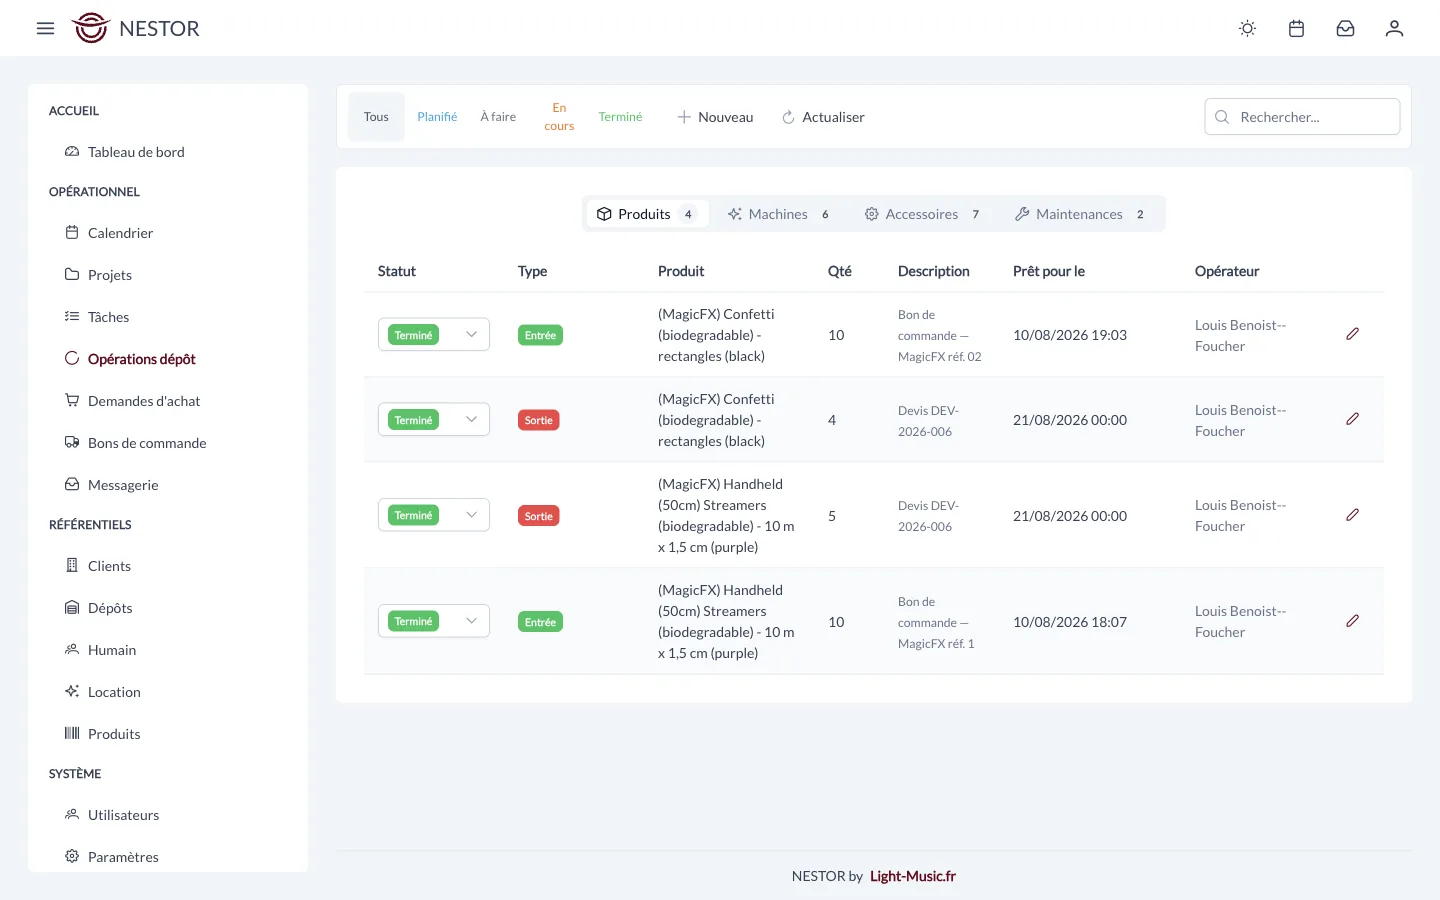Filter by En cours status
This screenshot has width=1440, height=900.
pos(559,117)
